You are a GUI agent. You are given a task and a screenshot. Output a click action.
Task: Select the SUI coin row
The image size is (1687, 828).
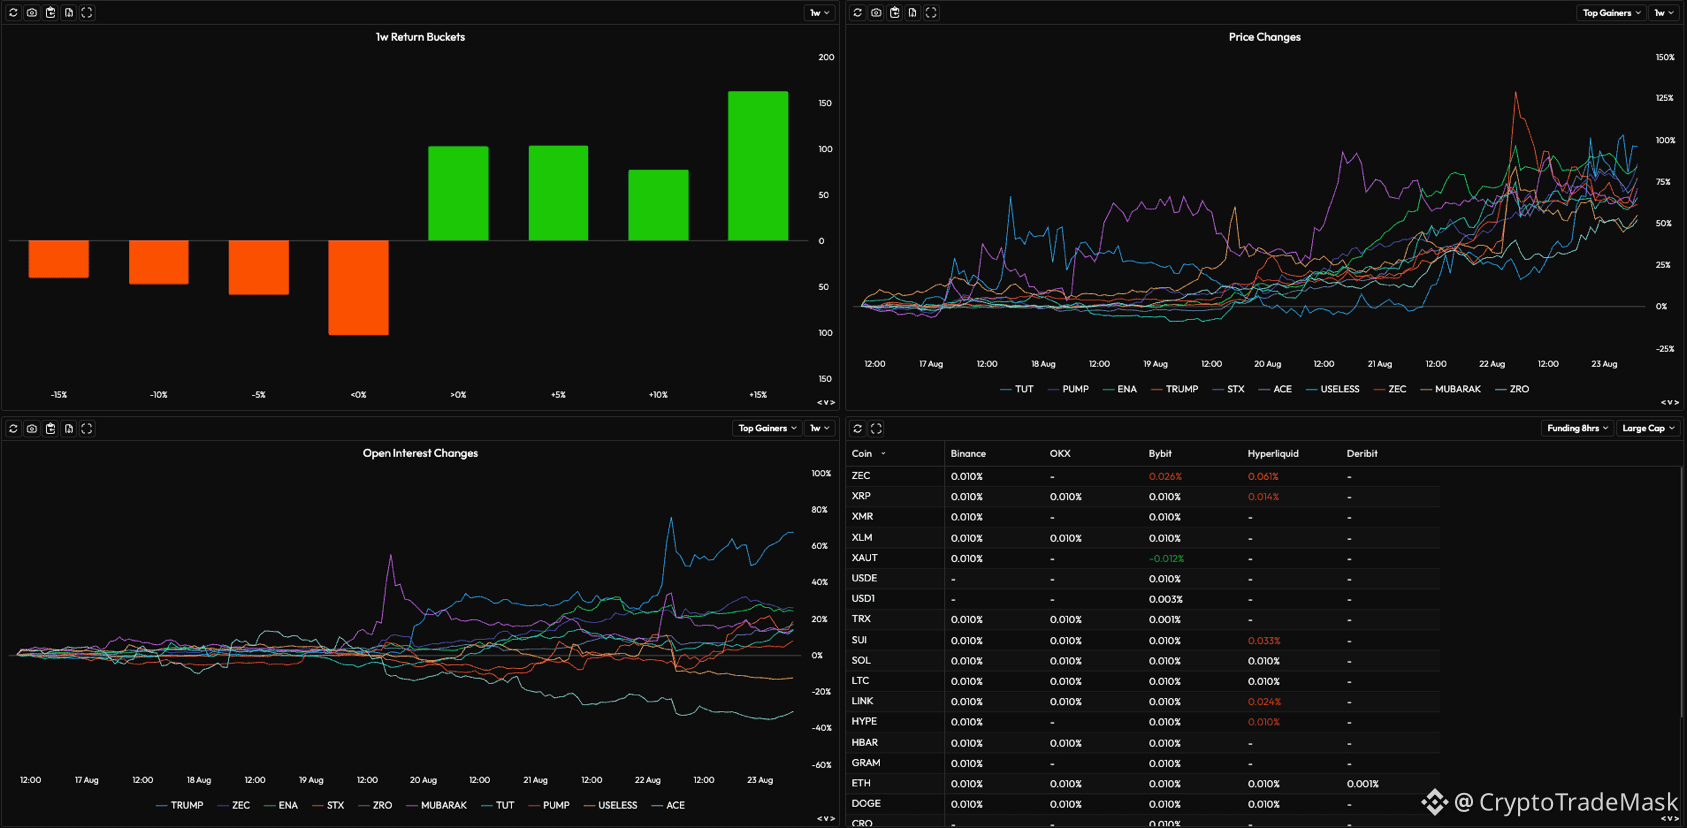pos(1143,641)
